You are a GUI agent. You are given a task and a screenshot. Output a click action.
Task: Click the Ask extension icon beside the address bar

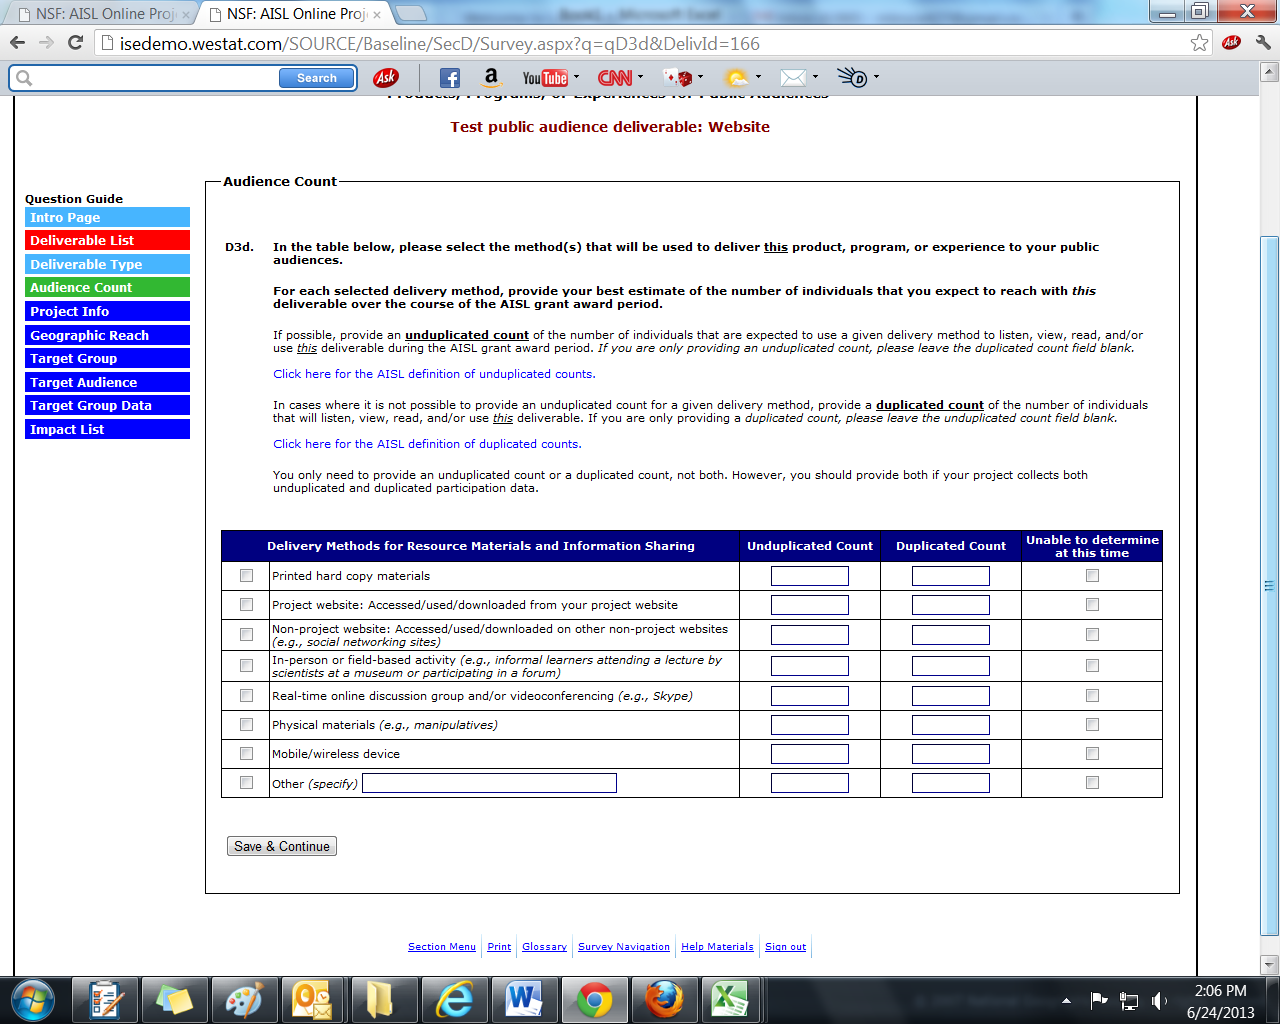pos(1231,43)
